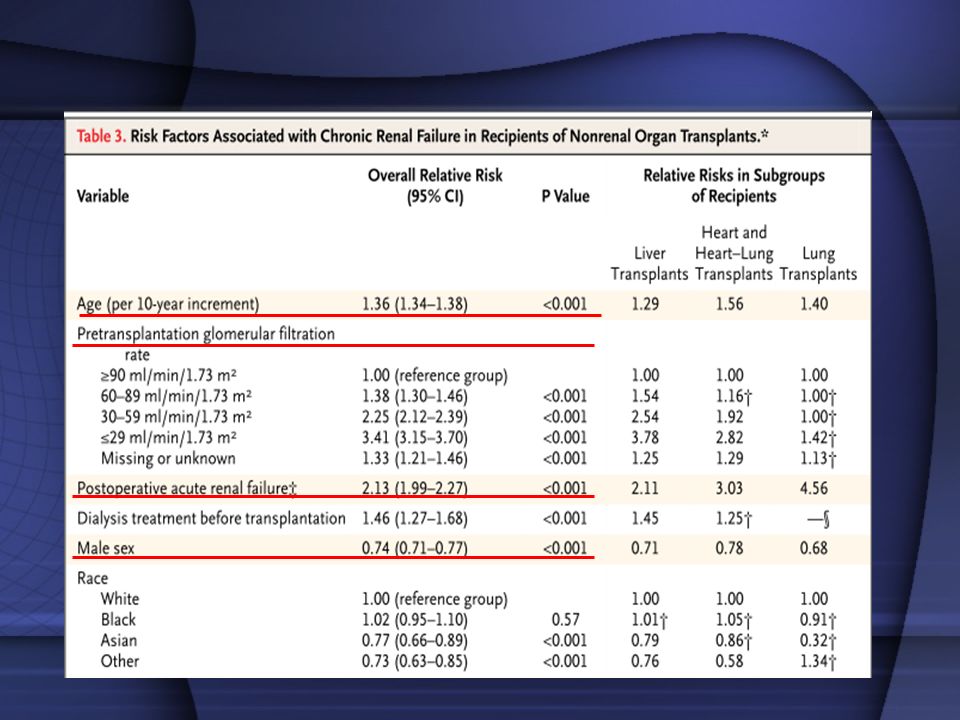Select row '≥90 ml/min/1.73 m²'
The height and width of the screenshot is (720, 960).
[x=168, y=375]
